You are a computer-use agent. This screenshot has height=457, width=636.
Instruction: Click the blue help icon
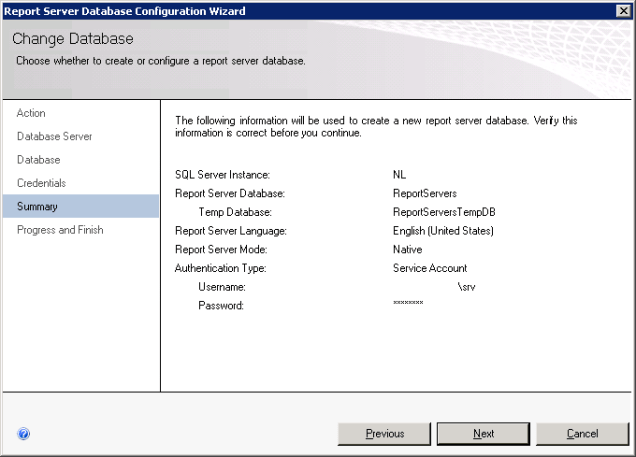click(x=24, y=434)
